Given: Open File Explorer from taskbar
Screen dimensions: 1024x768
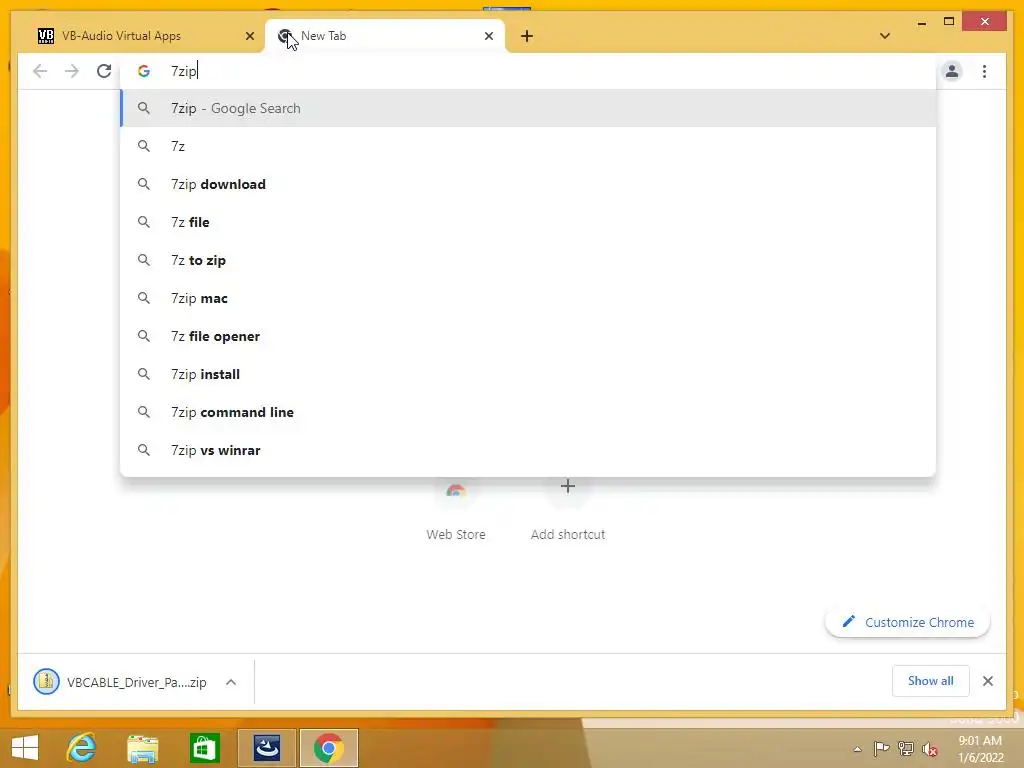Looking at the screenshot, I should point(142,748).
